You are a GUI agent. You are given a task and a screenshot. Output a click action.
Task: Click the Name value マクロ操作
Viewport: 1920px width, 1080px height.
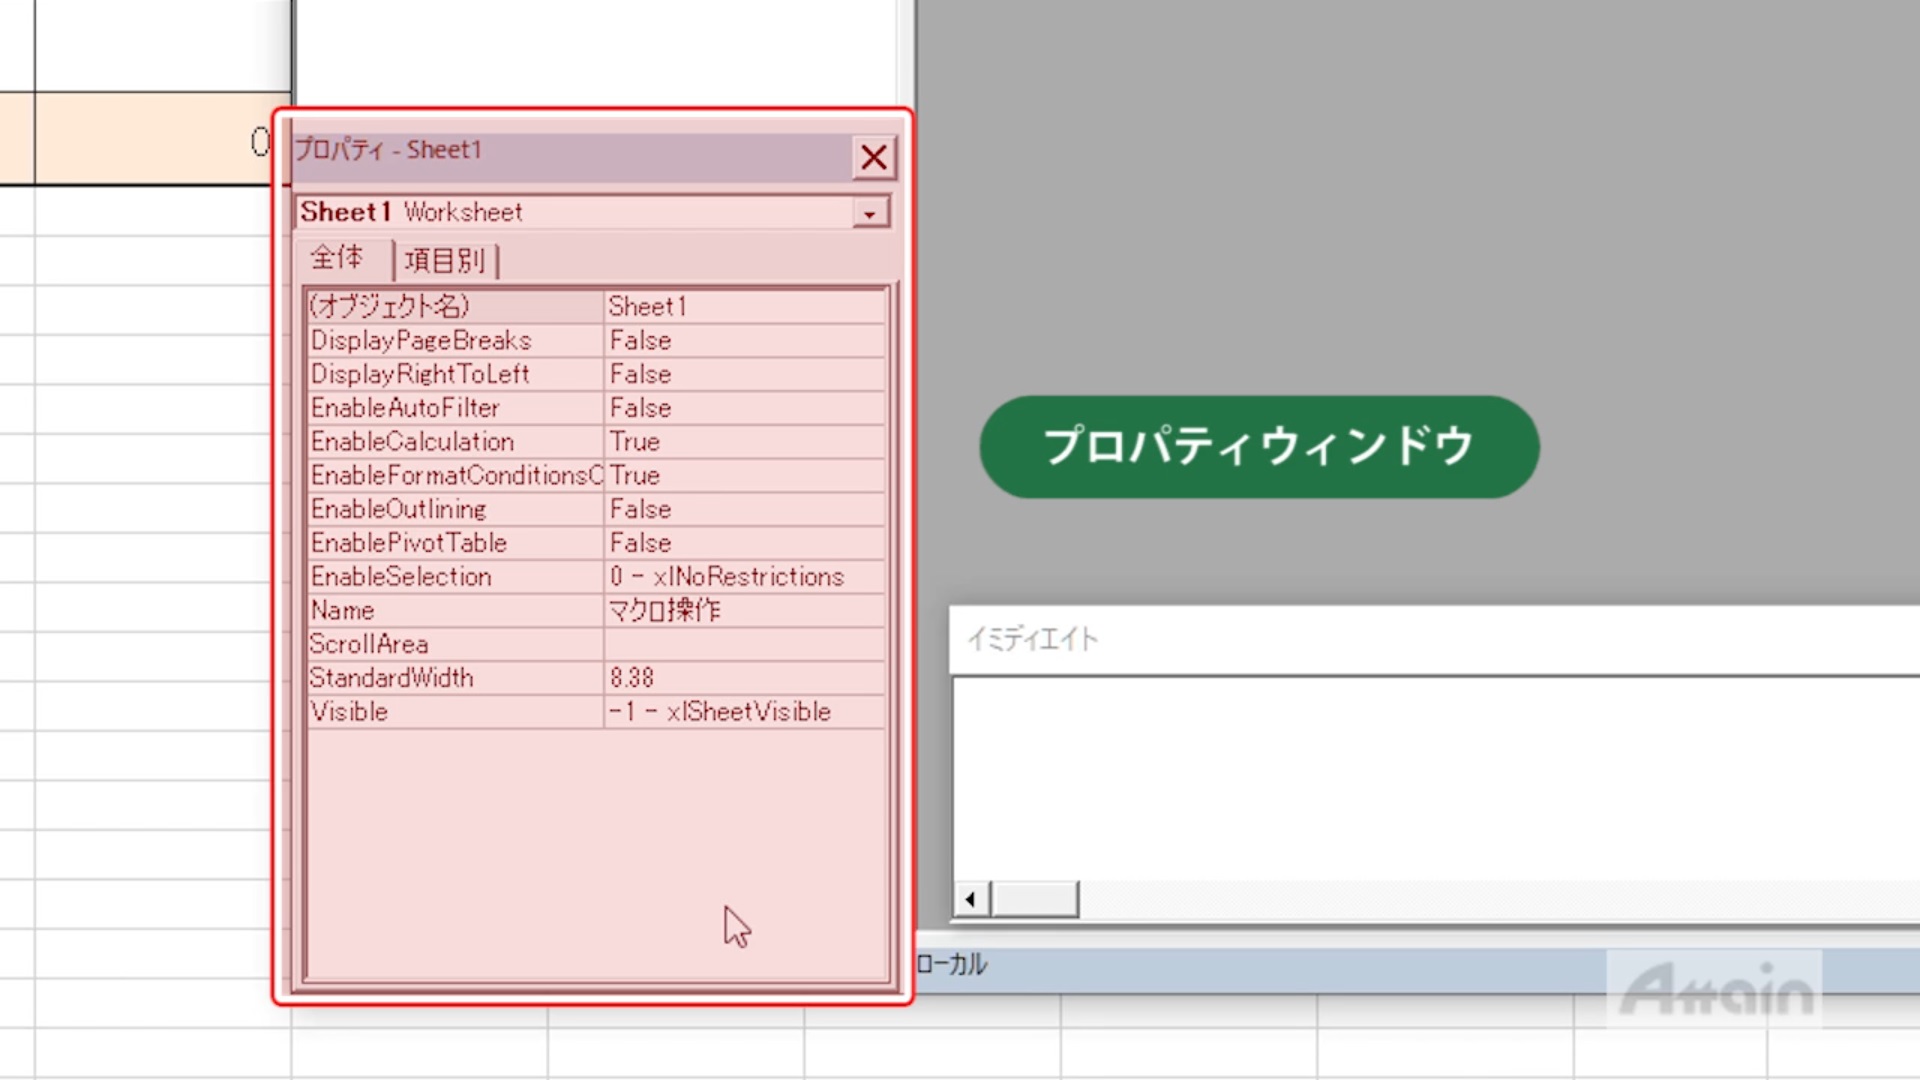(x=744, y=611)
